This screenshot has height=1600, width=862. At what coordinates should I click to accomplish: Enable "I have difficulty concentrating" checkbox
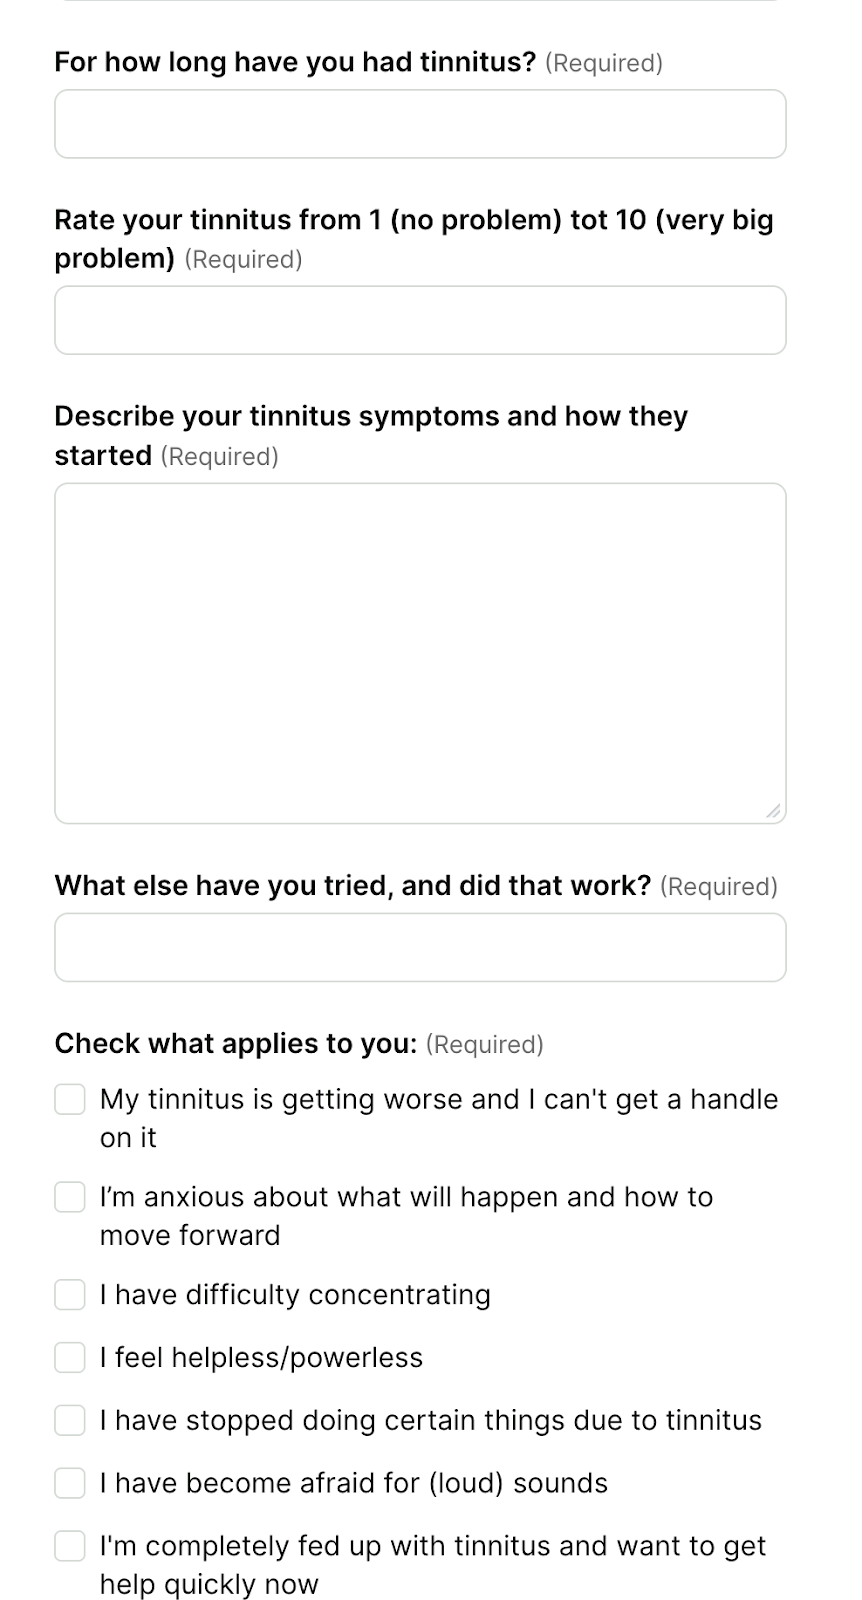(69, 1294)
